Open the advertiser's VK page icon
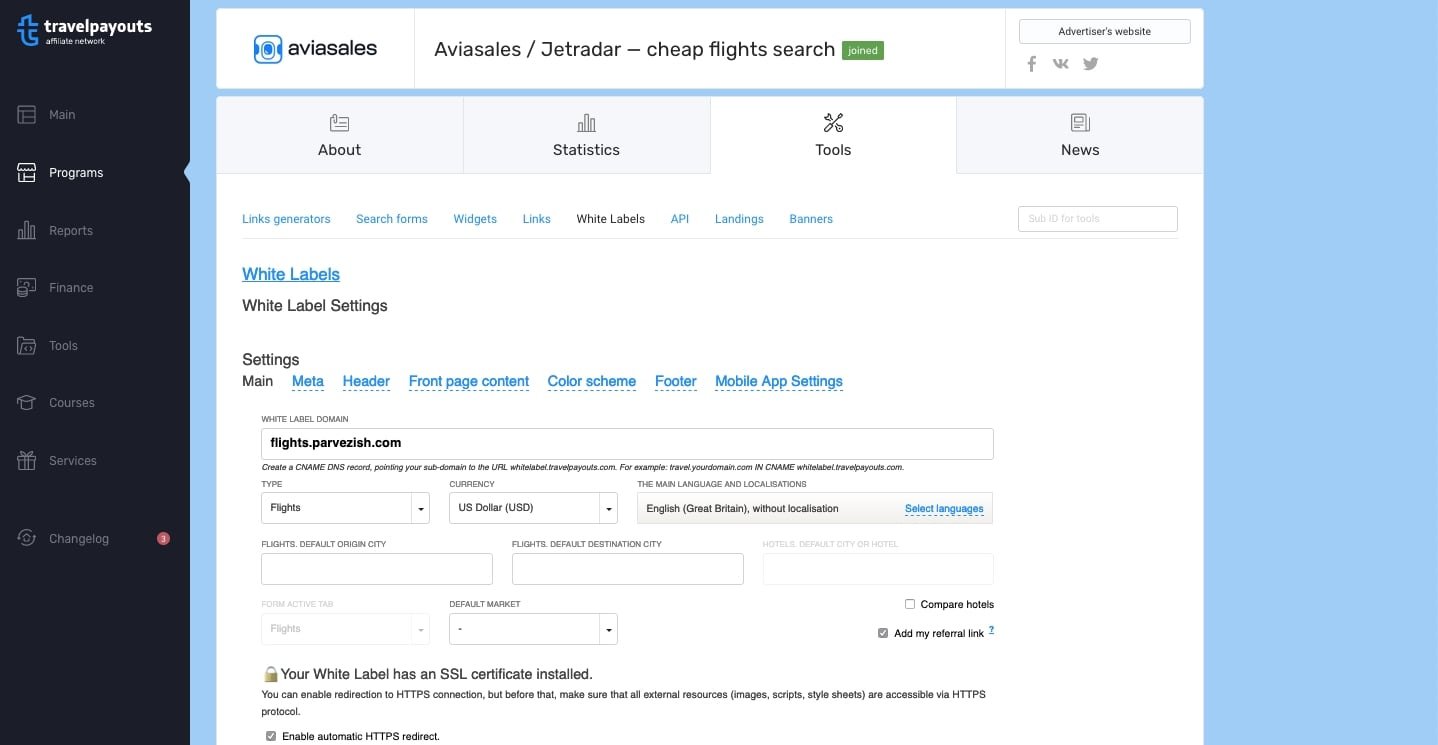1438x745 pixels. (x=1061, y=64)
